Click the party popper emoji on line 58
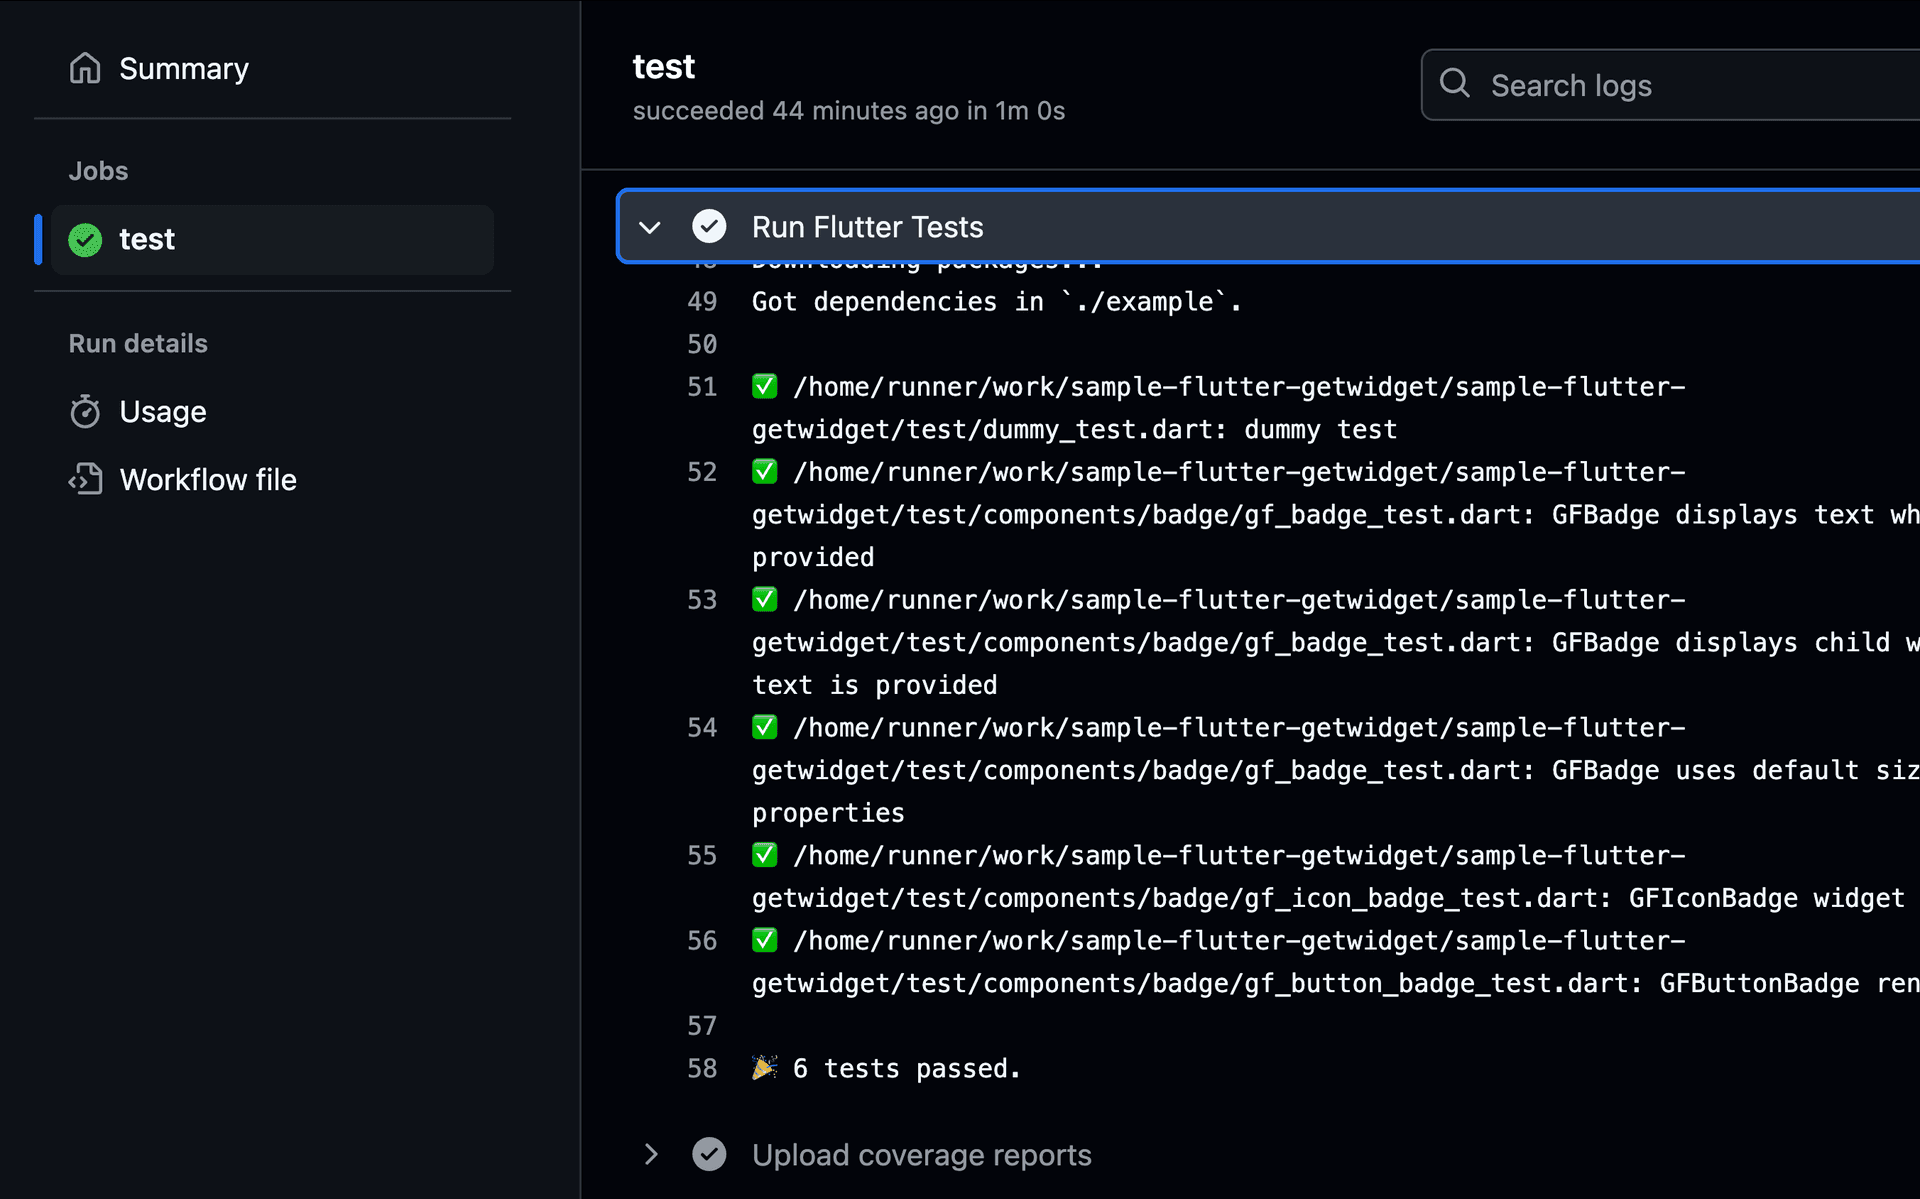 764,1068
